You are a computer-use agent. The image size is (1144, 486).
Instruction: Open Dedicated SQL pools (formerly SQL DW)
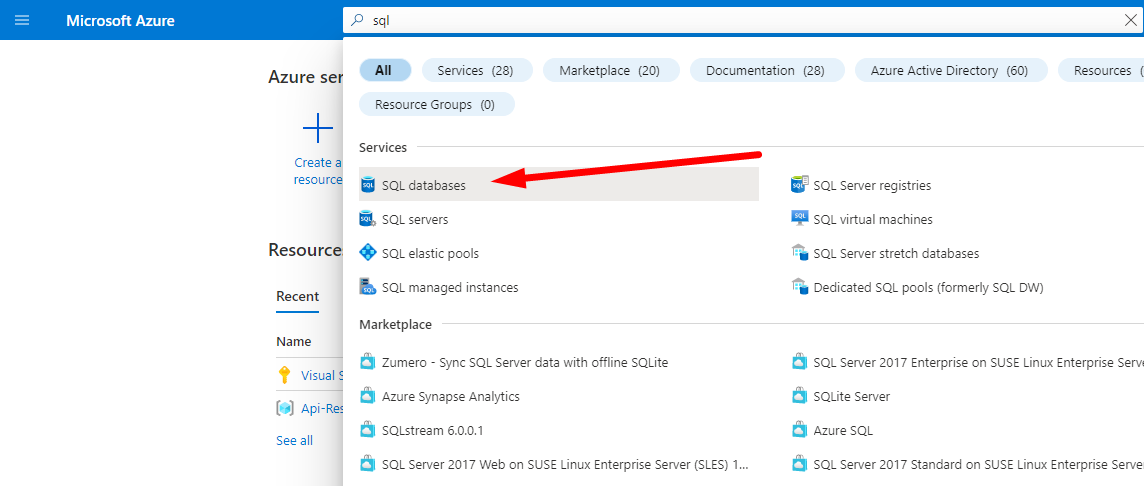click(x=928, y=287)
